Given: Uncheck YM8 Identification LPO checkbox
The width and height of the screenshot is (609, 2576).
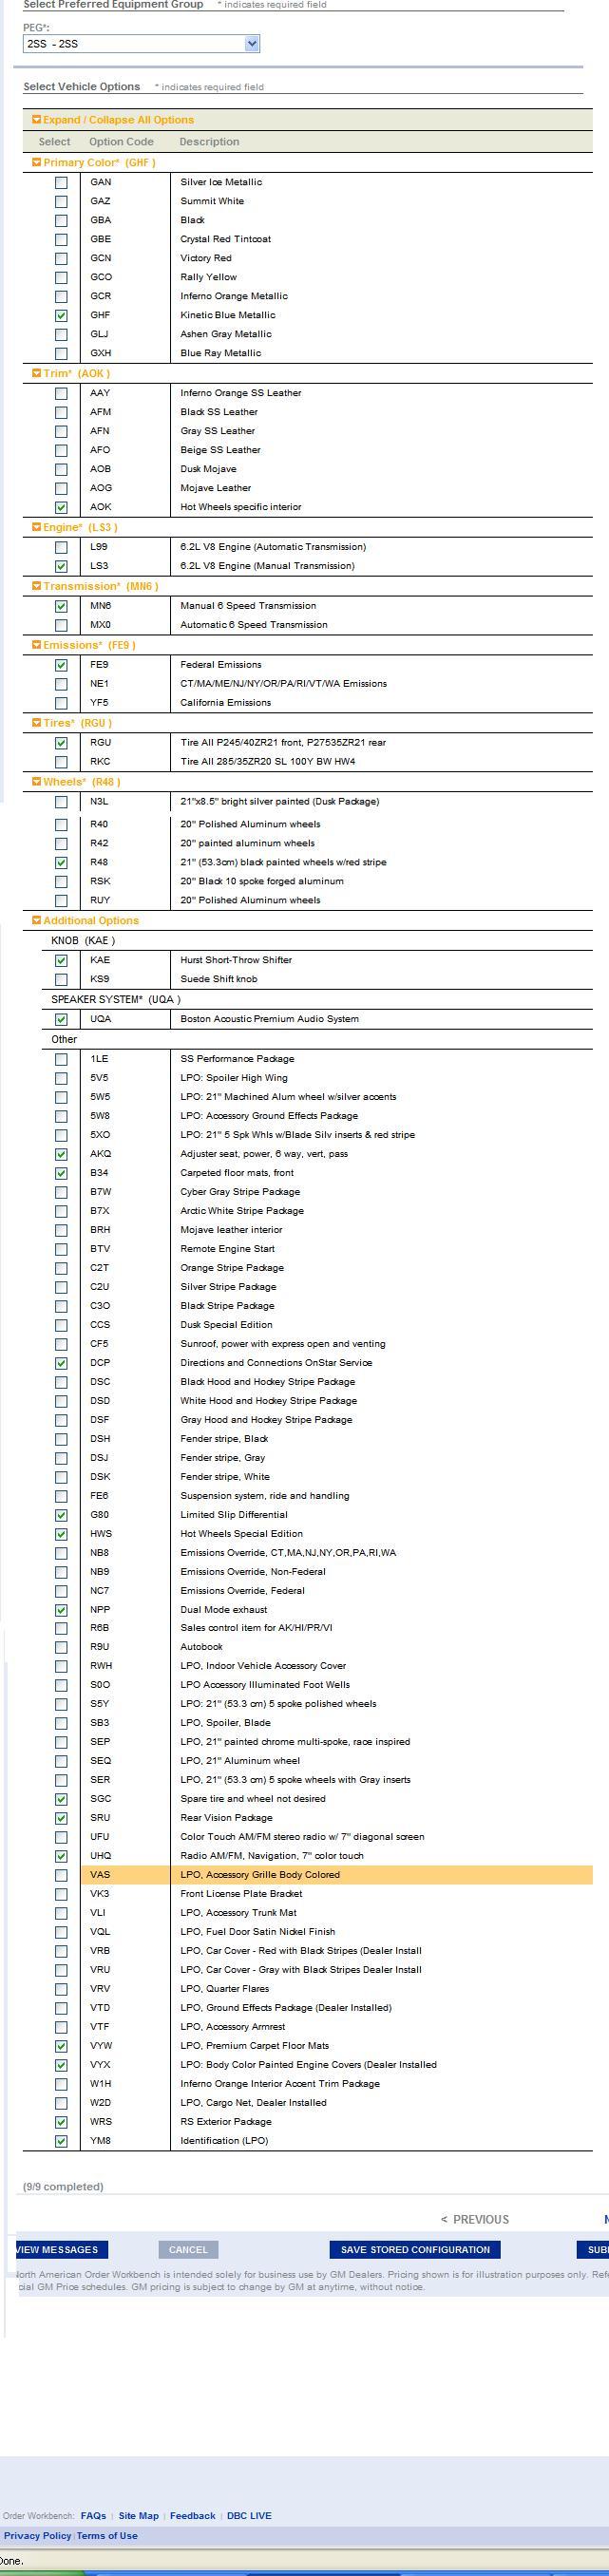Looking at the screenshot, I should point(61,2141).
